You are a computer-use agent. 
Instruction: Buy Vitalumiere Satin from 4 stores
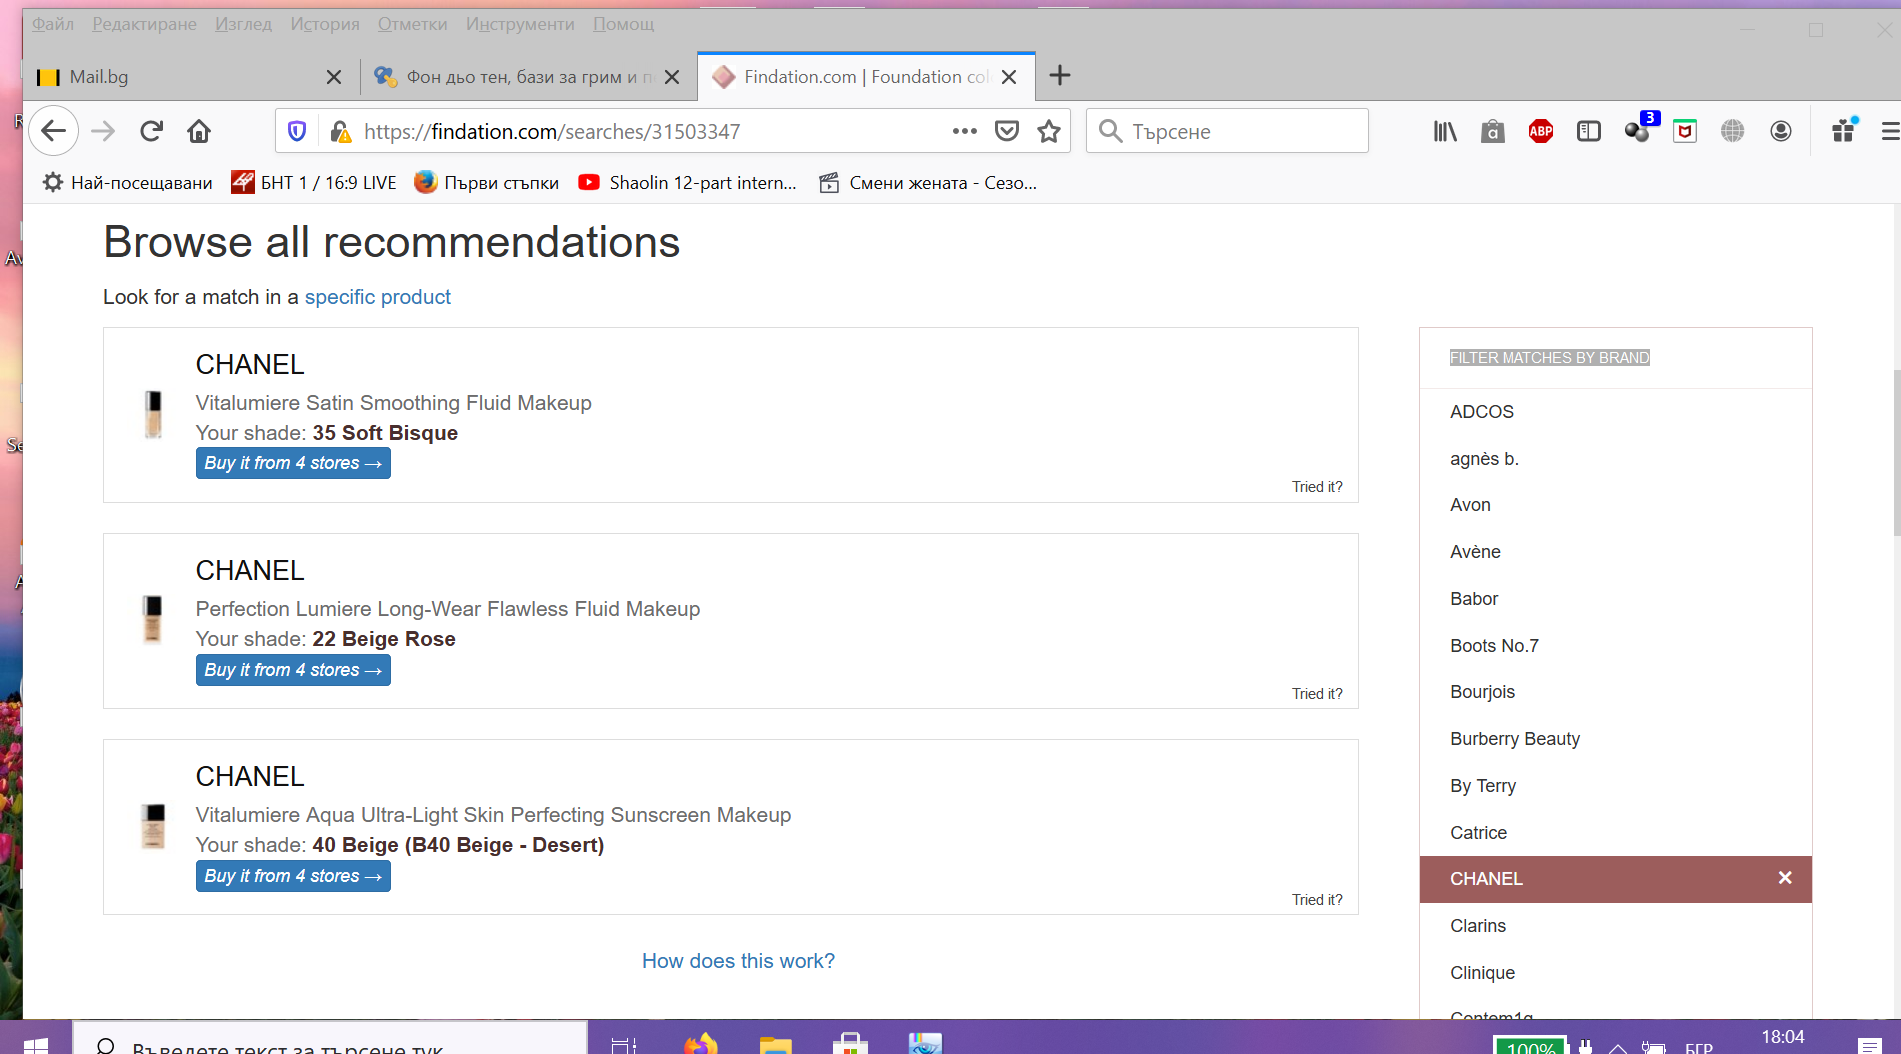[293, 463]
